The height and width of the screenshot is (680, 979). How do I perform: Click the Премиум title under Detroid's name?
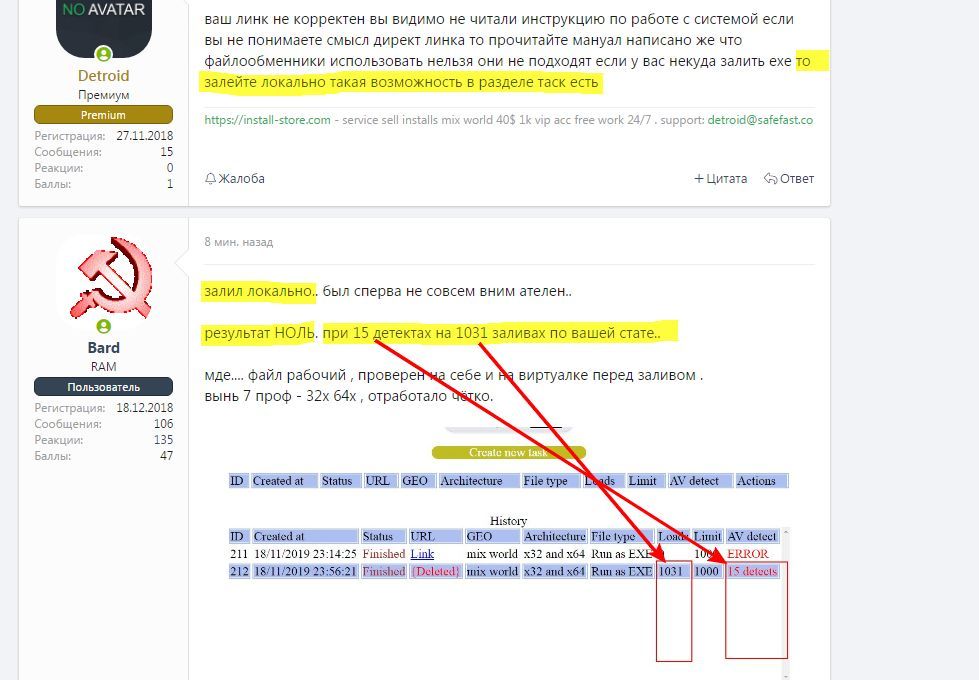pos(104,95)
